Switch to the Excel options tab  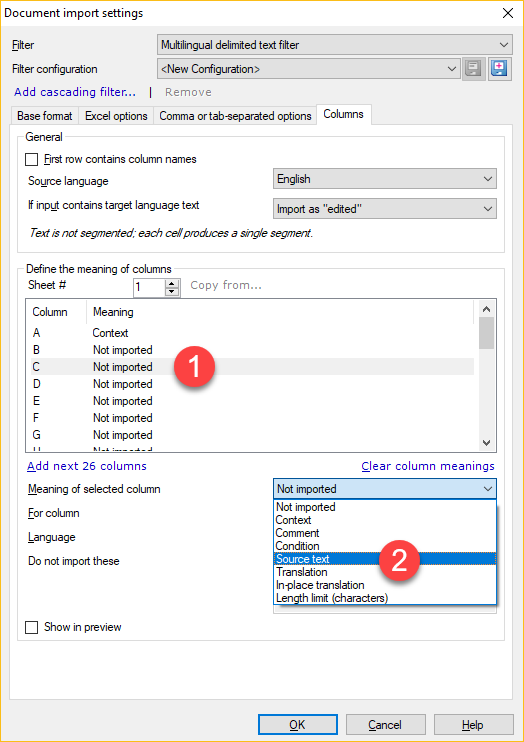point(116,116)
